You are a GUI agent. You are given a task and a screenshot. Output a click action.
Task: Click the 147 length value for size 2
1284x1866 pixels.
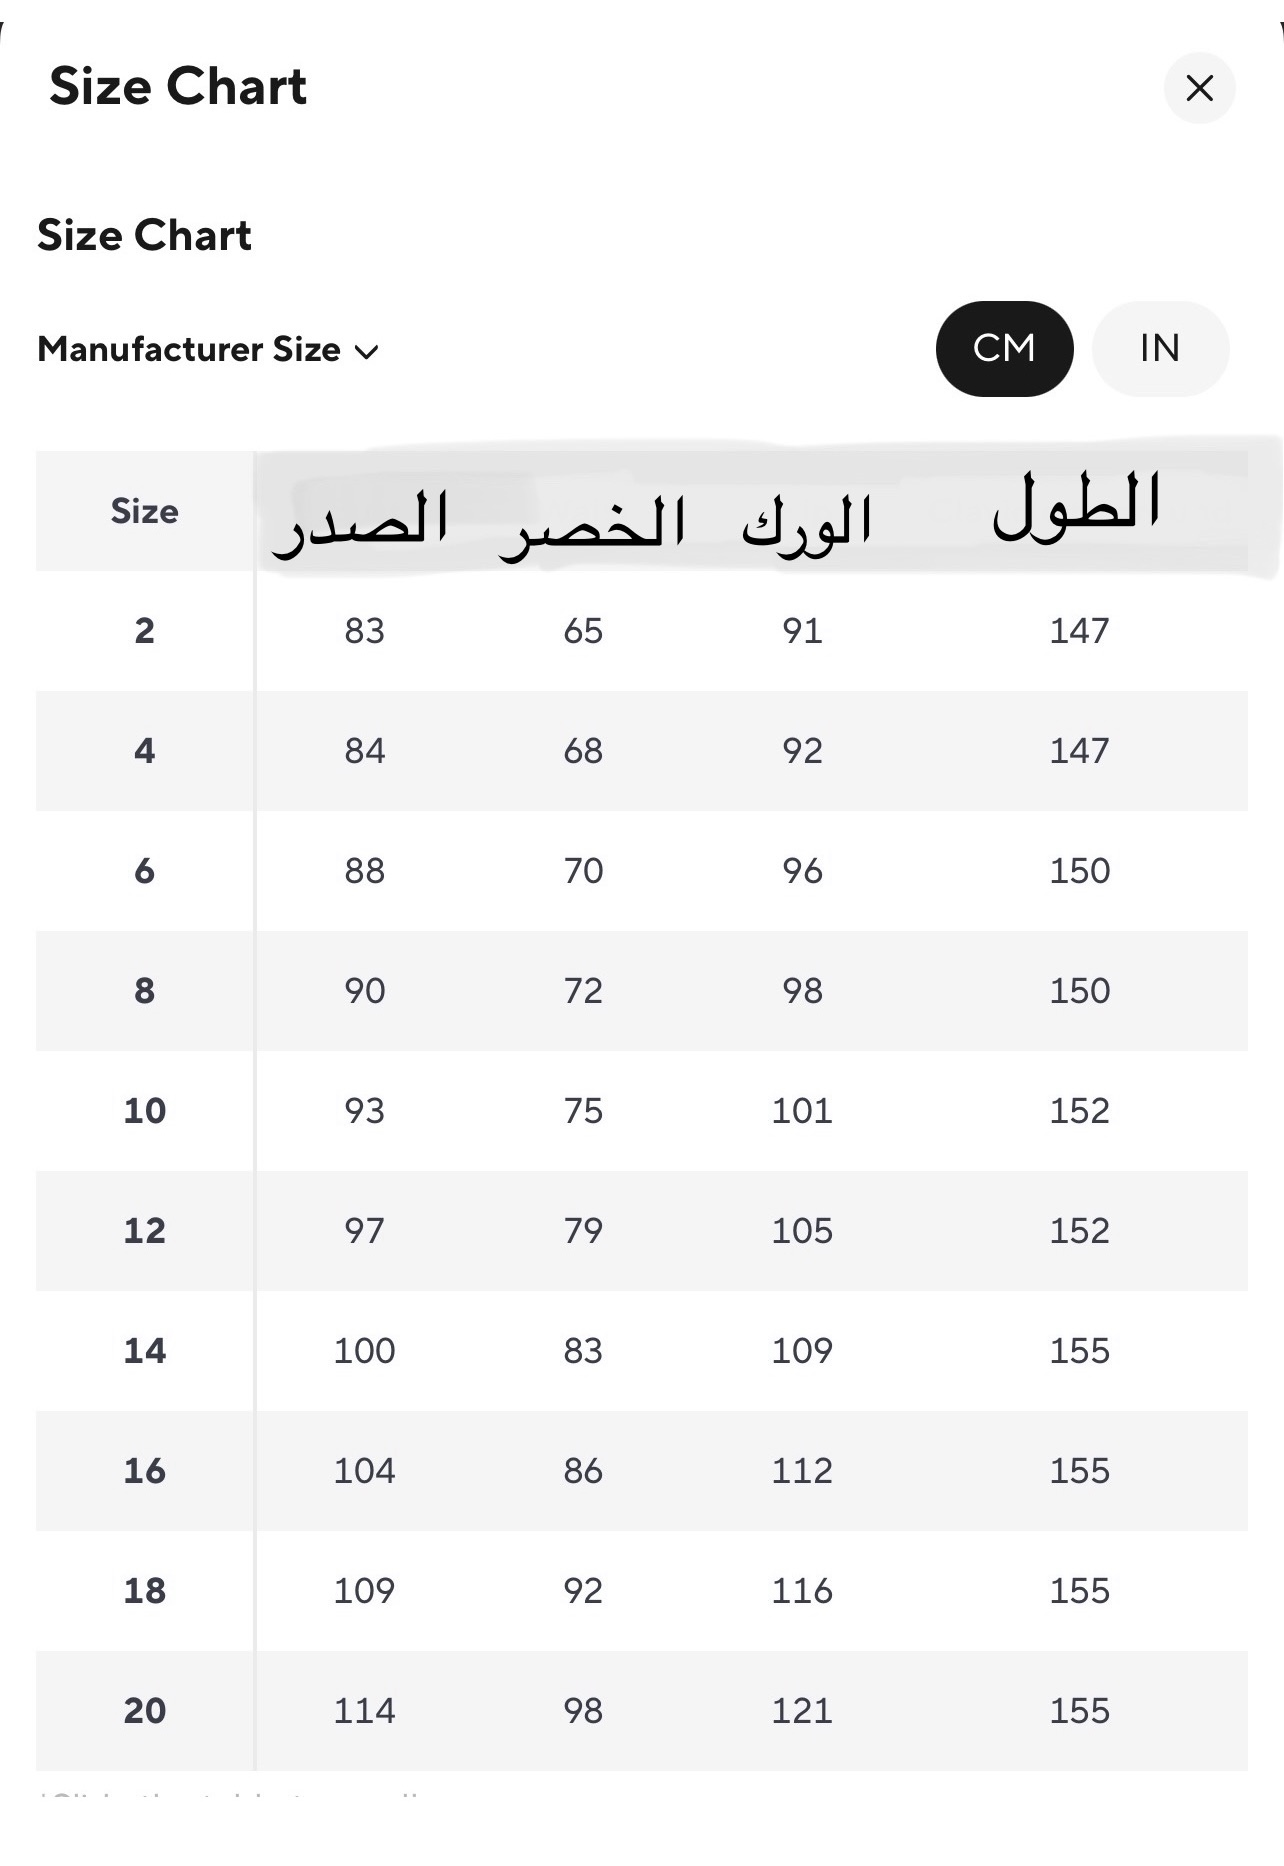(1079, 631)
